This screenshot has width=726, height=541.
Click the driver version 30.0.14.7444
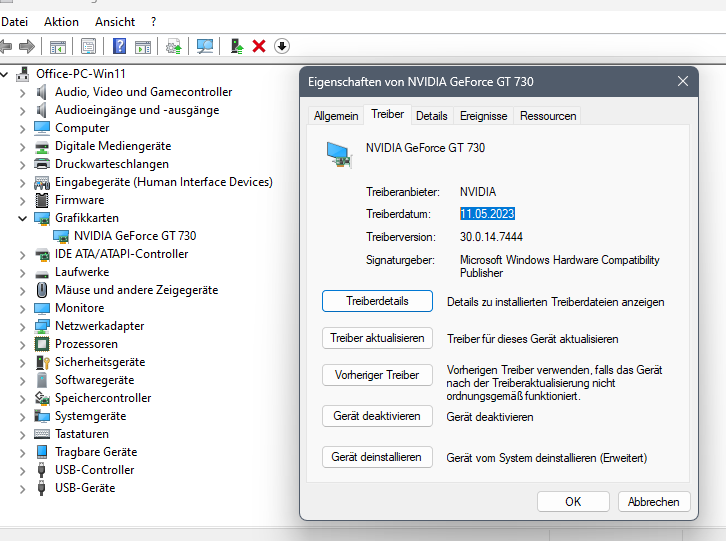(x=491, y=237)
